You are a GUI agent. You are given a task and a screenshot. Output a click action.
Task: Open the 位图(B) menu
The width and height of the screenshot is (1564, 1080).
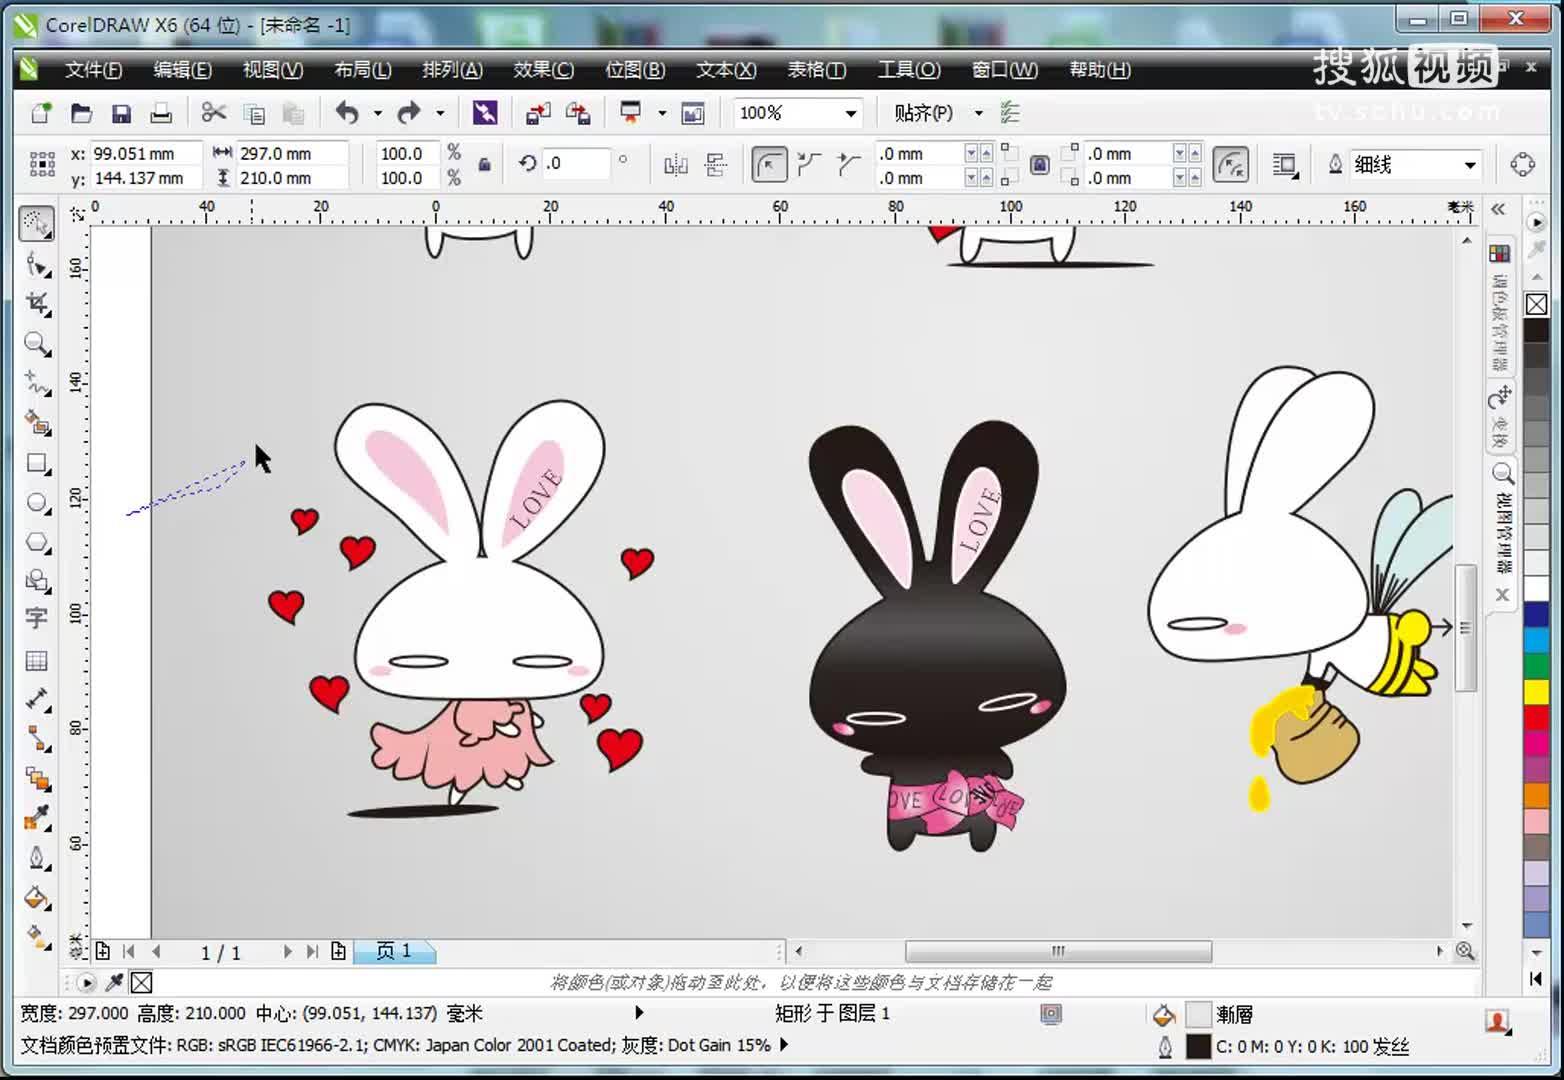(x=635, y=70)
